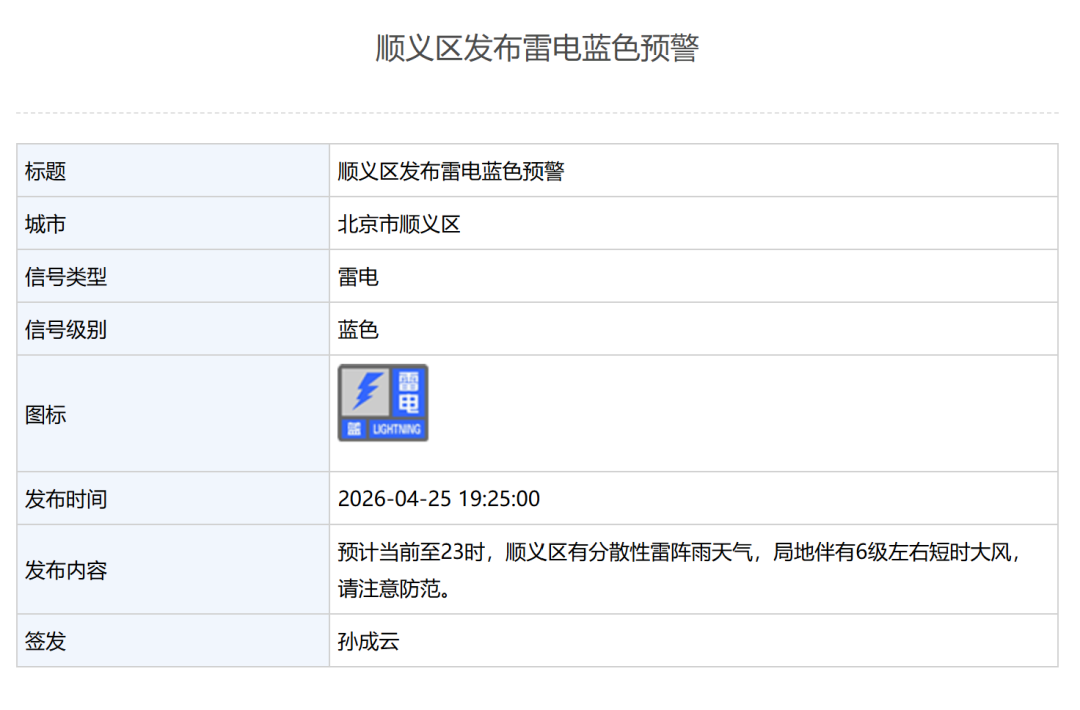1080x710 pixels.
Task: Select the warning content text starting 预计当前至23时
Action: point(680,570)
